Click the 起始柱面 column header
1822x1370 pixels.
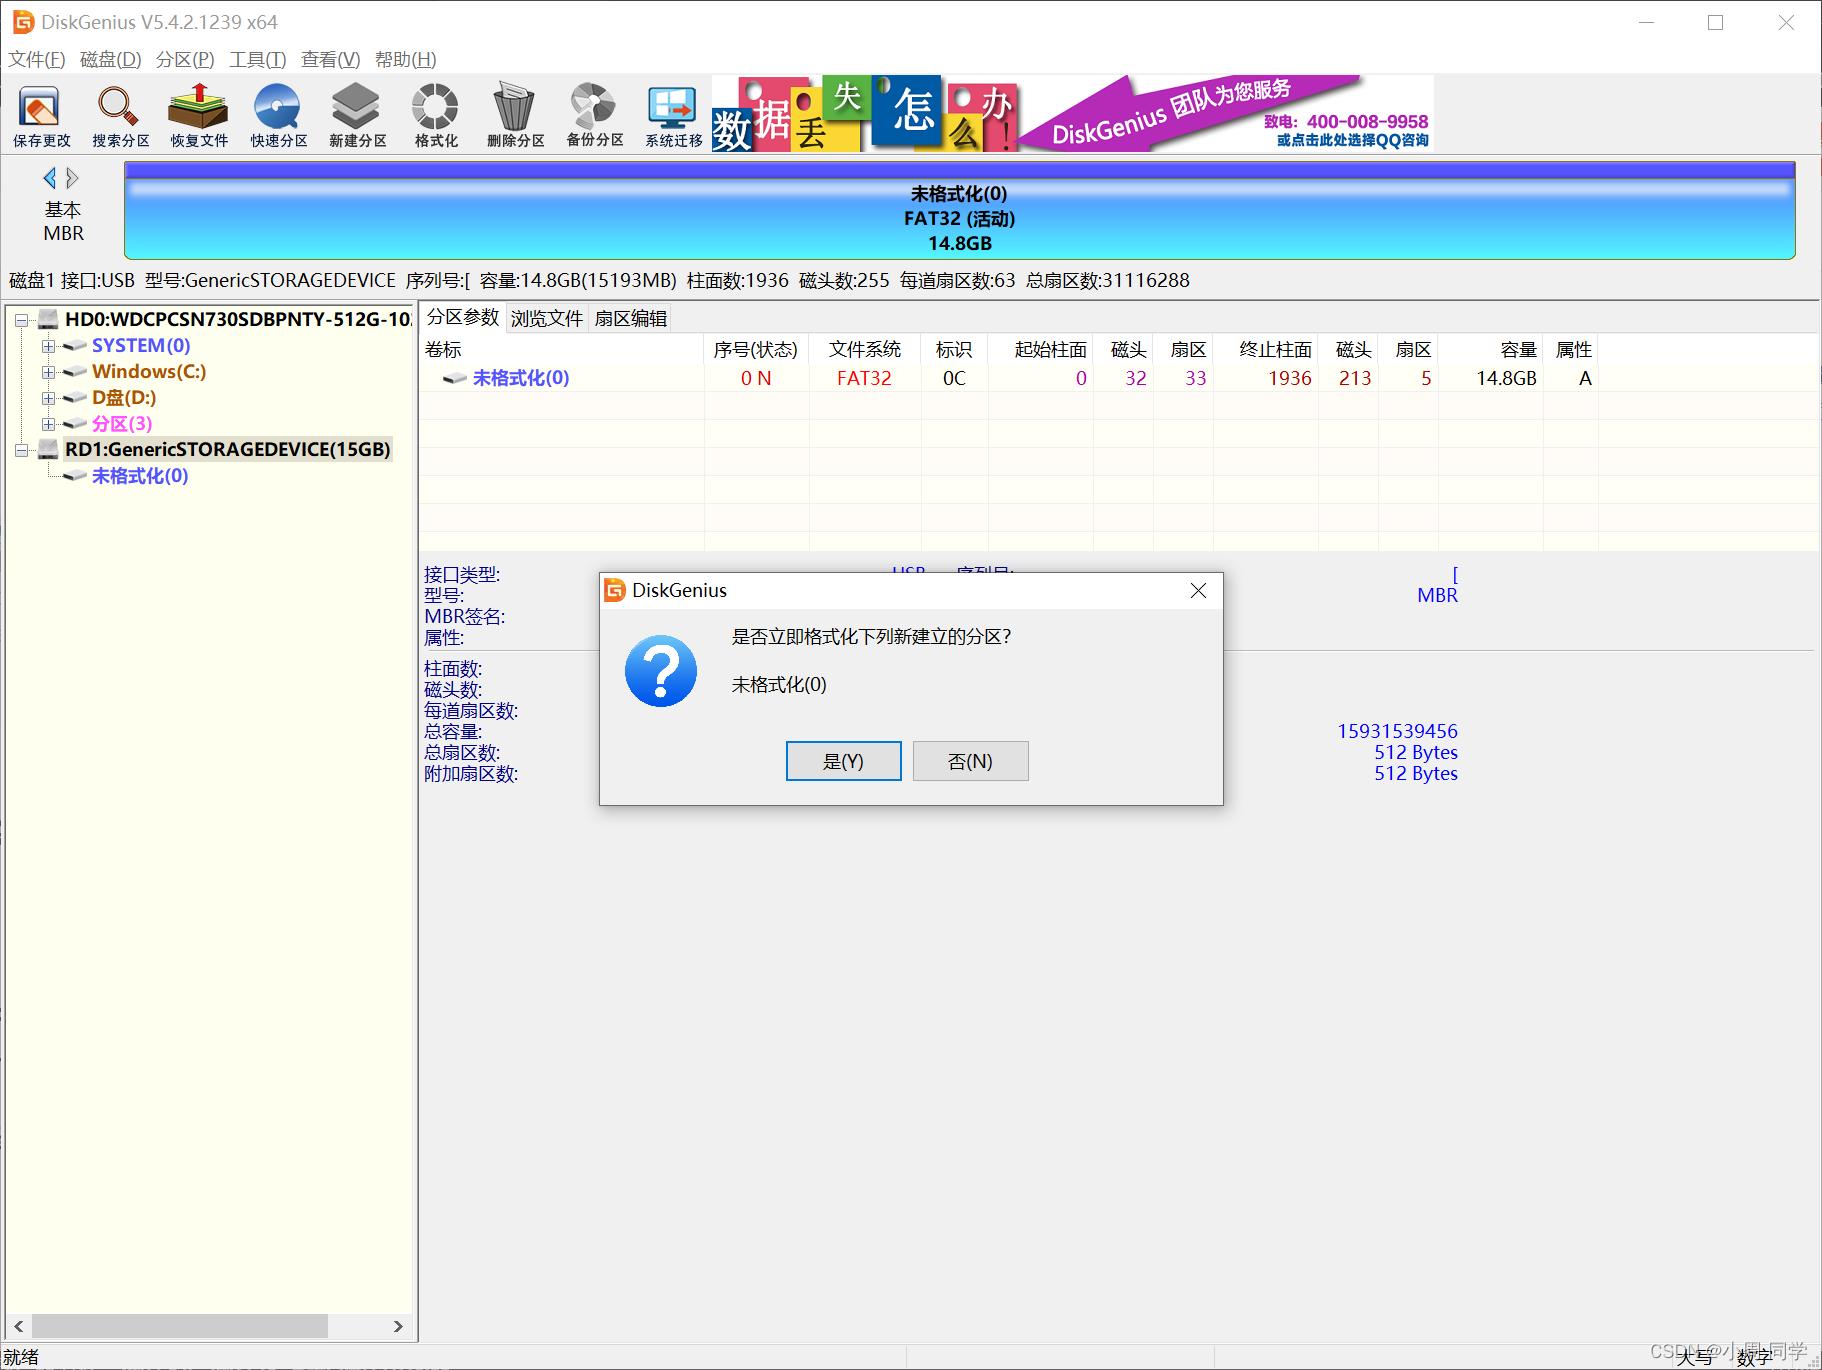(x=1041, y=349)
